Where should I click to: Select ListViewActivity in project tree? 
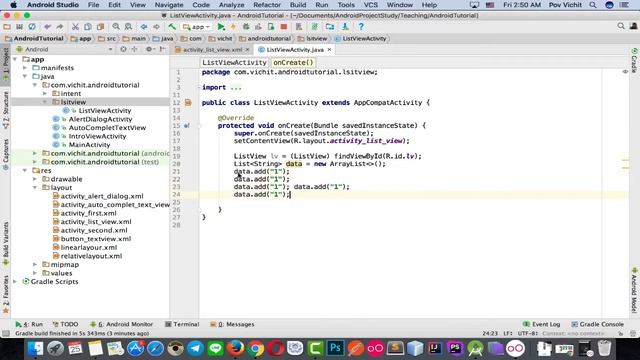click(105, 111)
